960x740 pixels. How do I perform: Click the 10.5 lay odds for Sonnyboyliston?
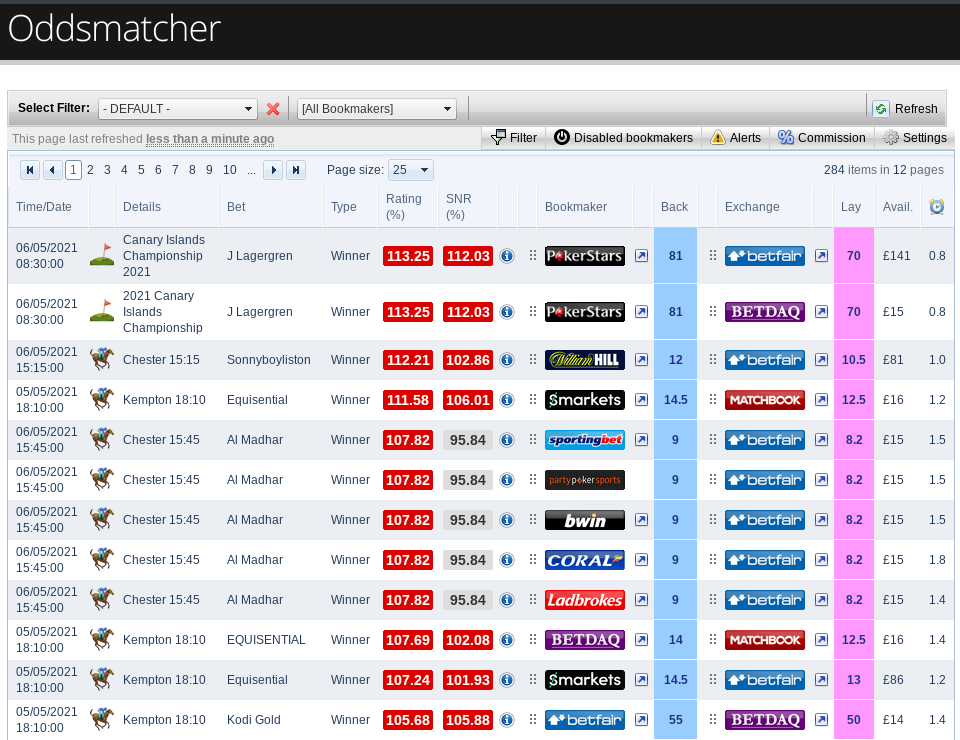[853, 360]
